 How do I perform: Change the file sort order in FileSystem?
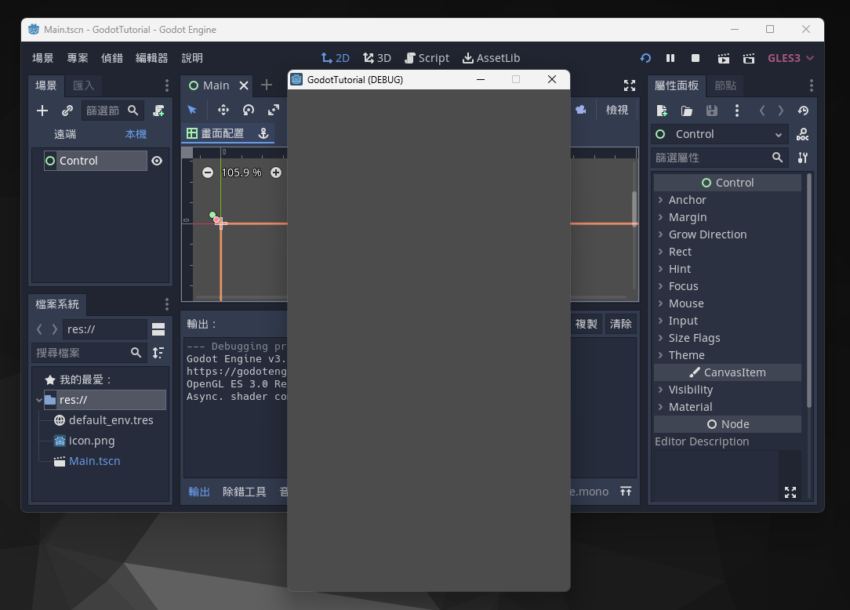[158, 353]
